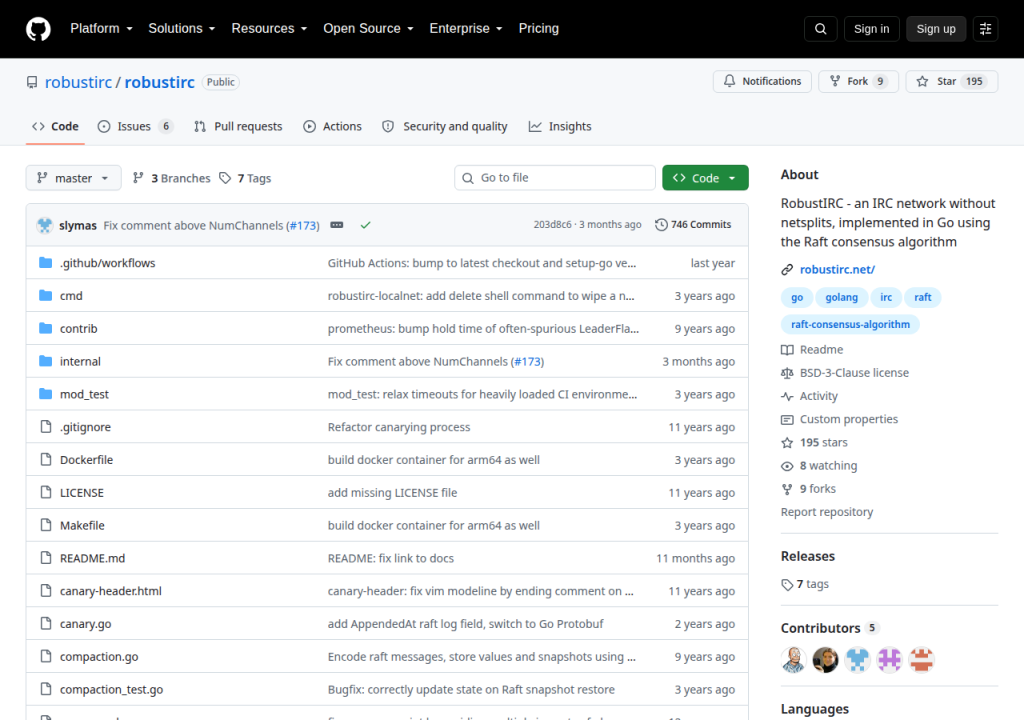This screenshot has height=720, width=1024.
Task: Click the LICENSE file icon
Action: [x=46, y=492]
